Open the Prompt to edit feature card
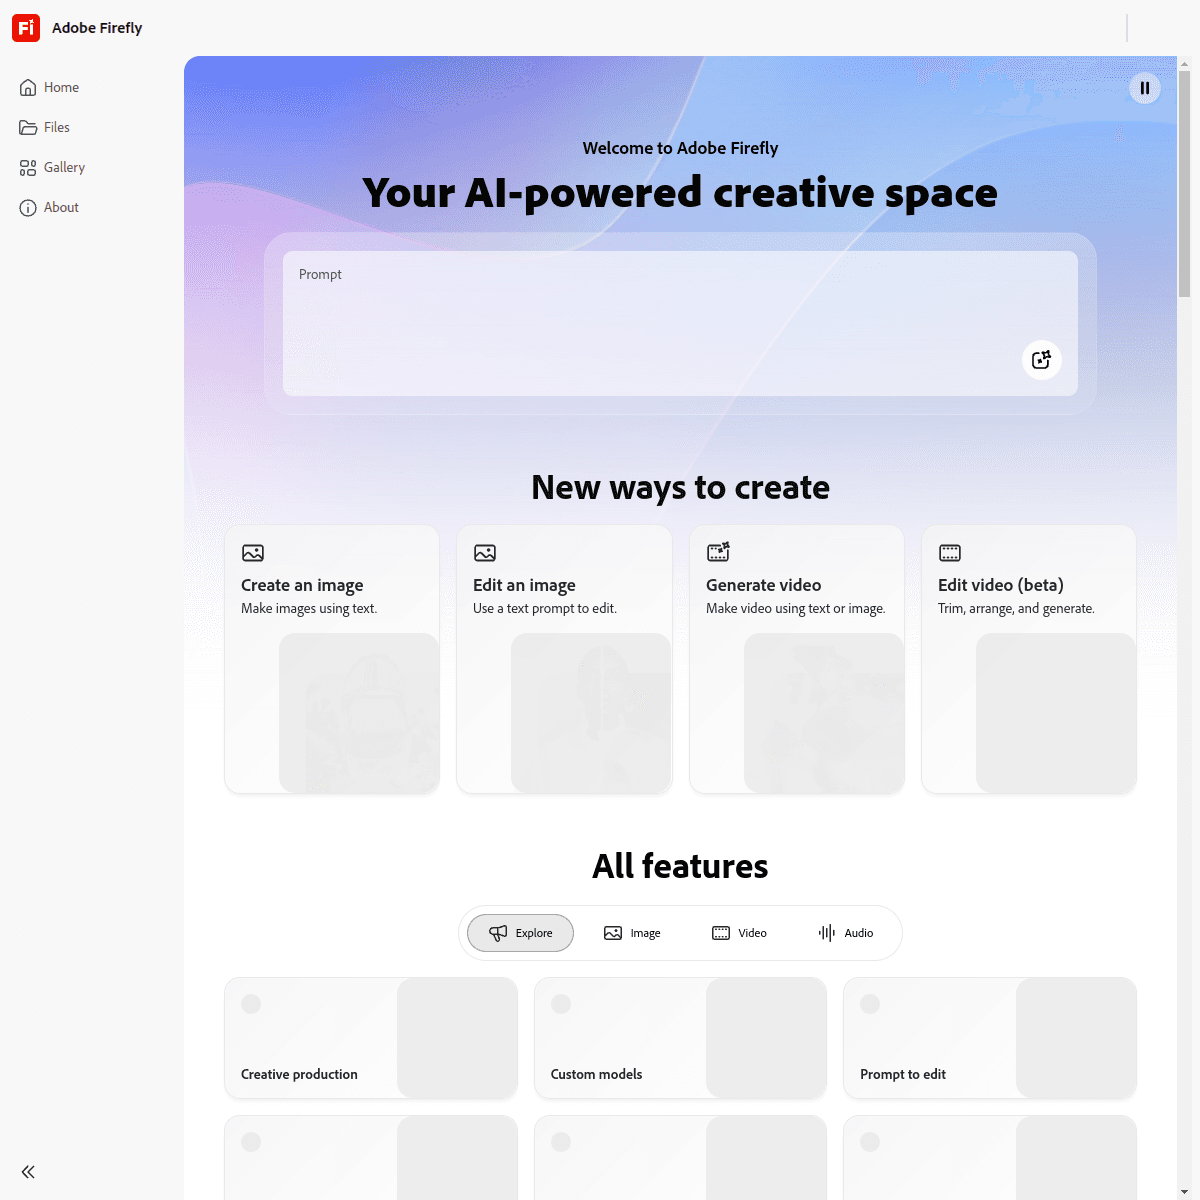1200x1200 pixels. click(990, 1038)
